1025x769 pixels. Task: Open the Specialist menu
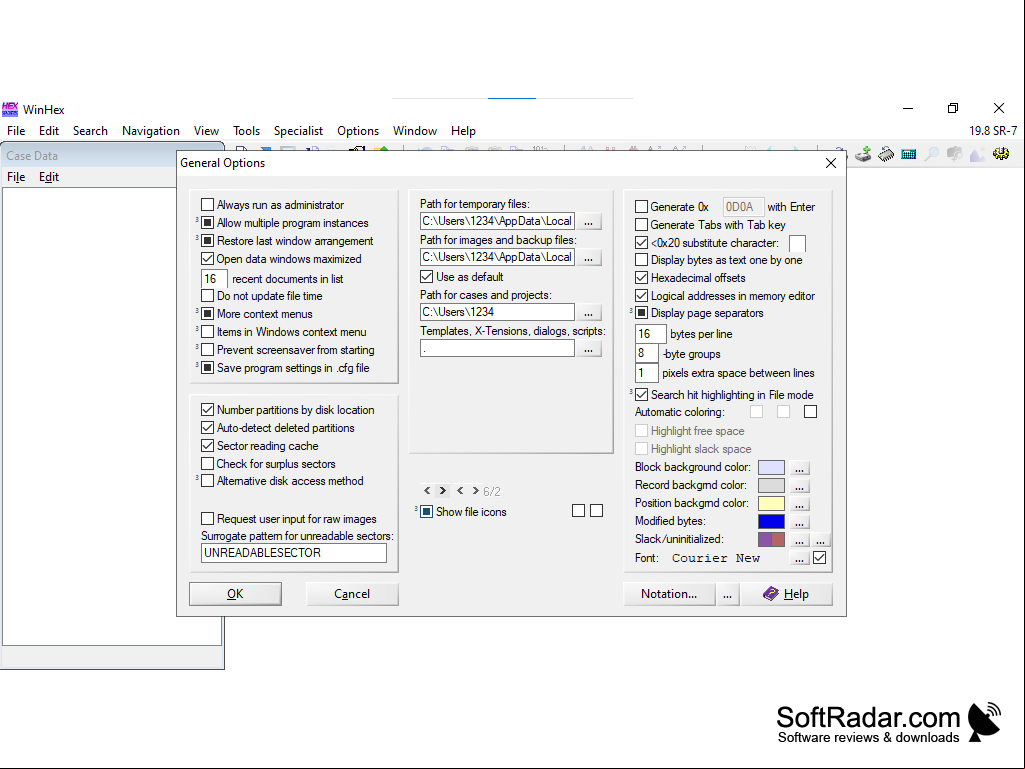tap(298, 131)
